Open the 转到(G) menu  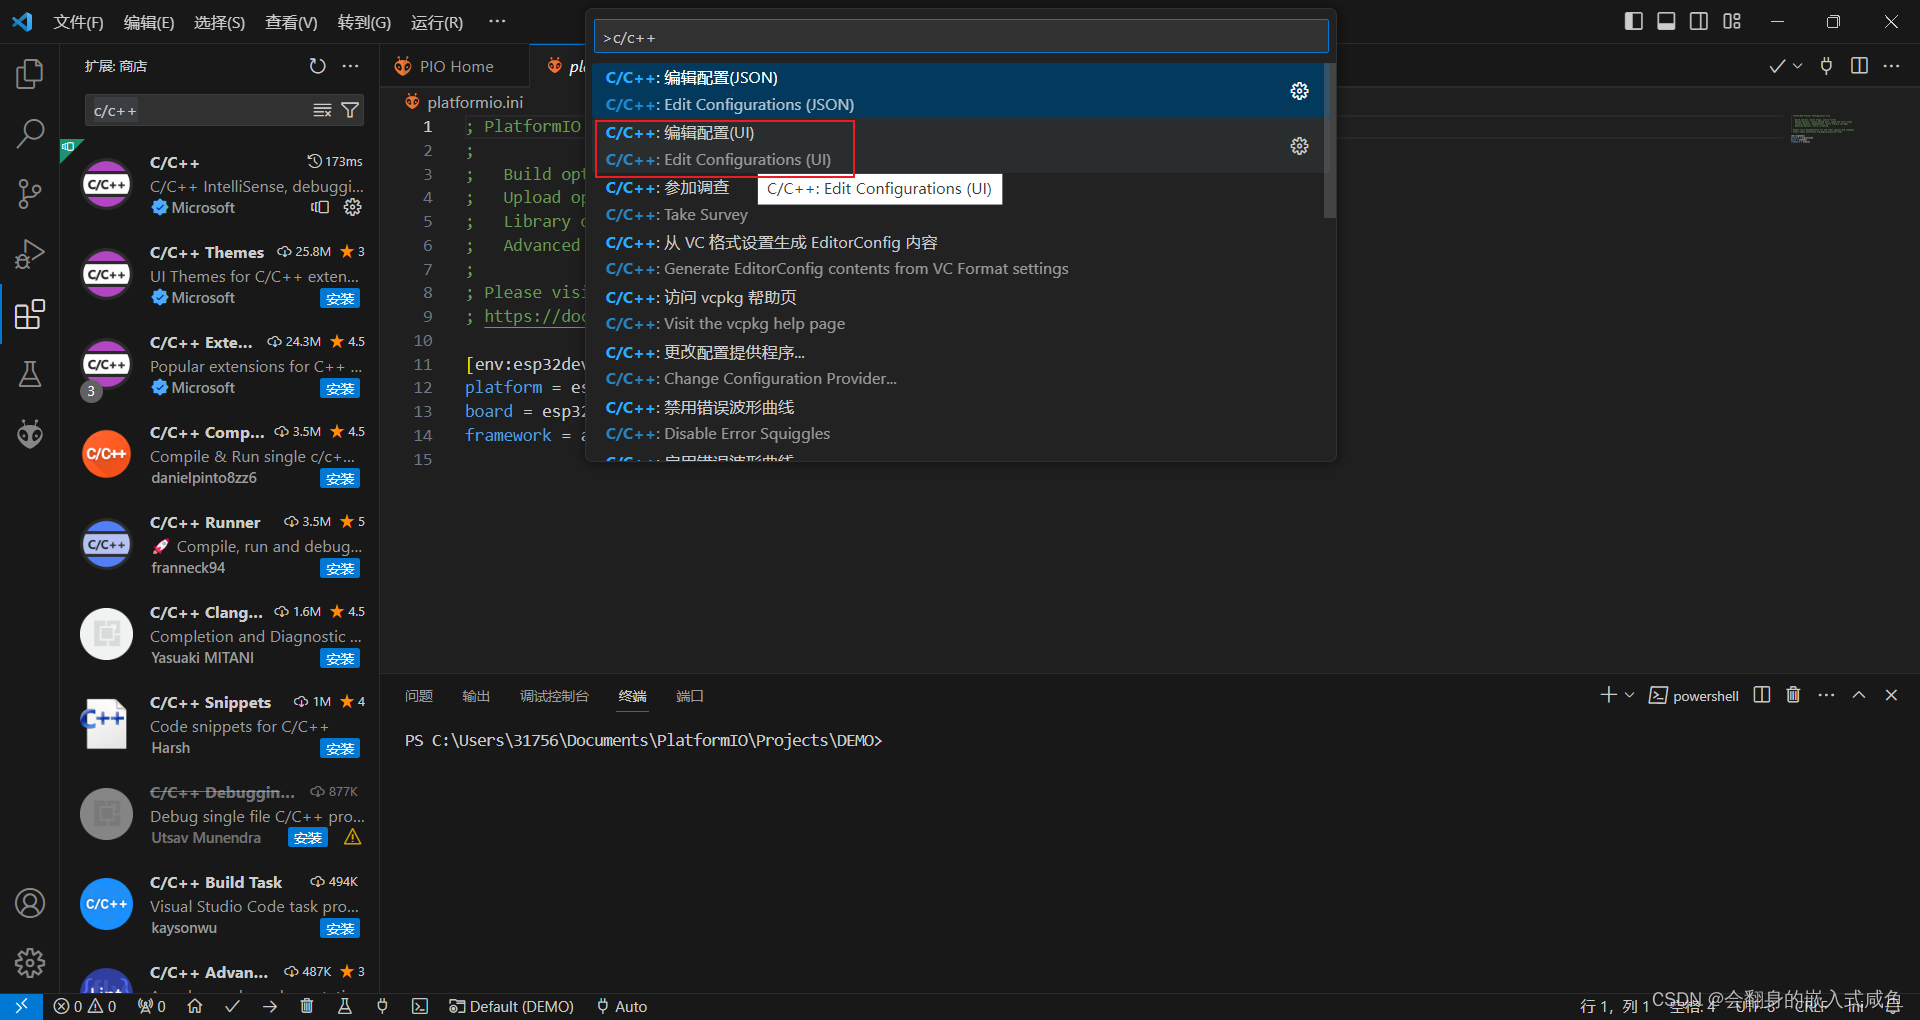[x=364, y=22]
